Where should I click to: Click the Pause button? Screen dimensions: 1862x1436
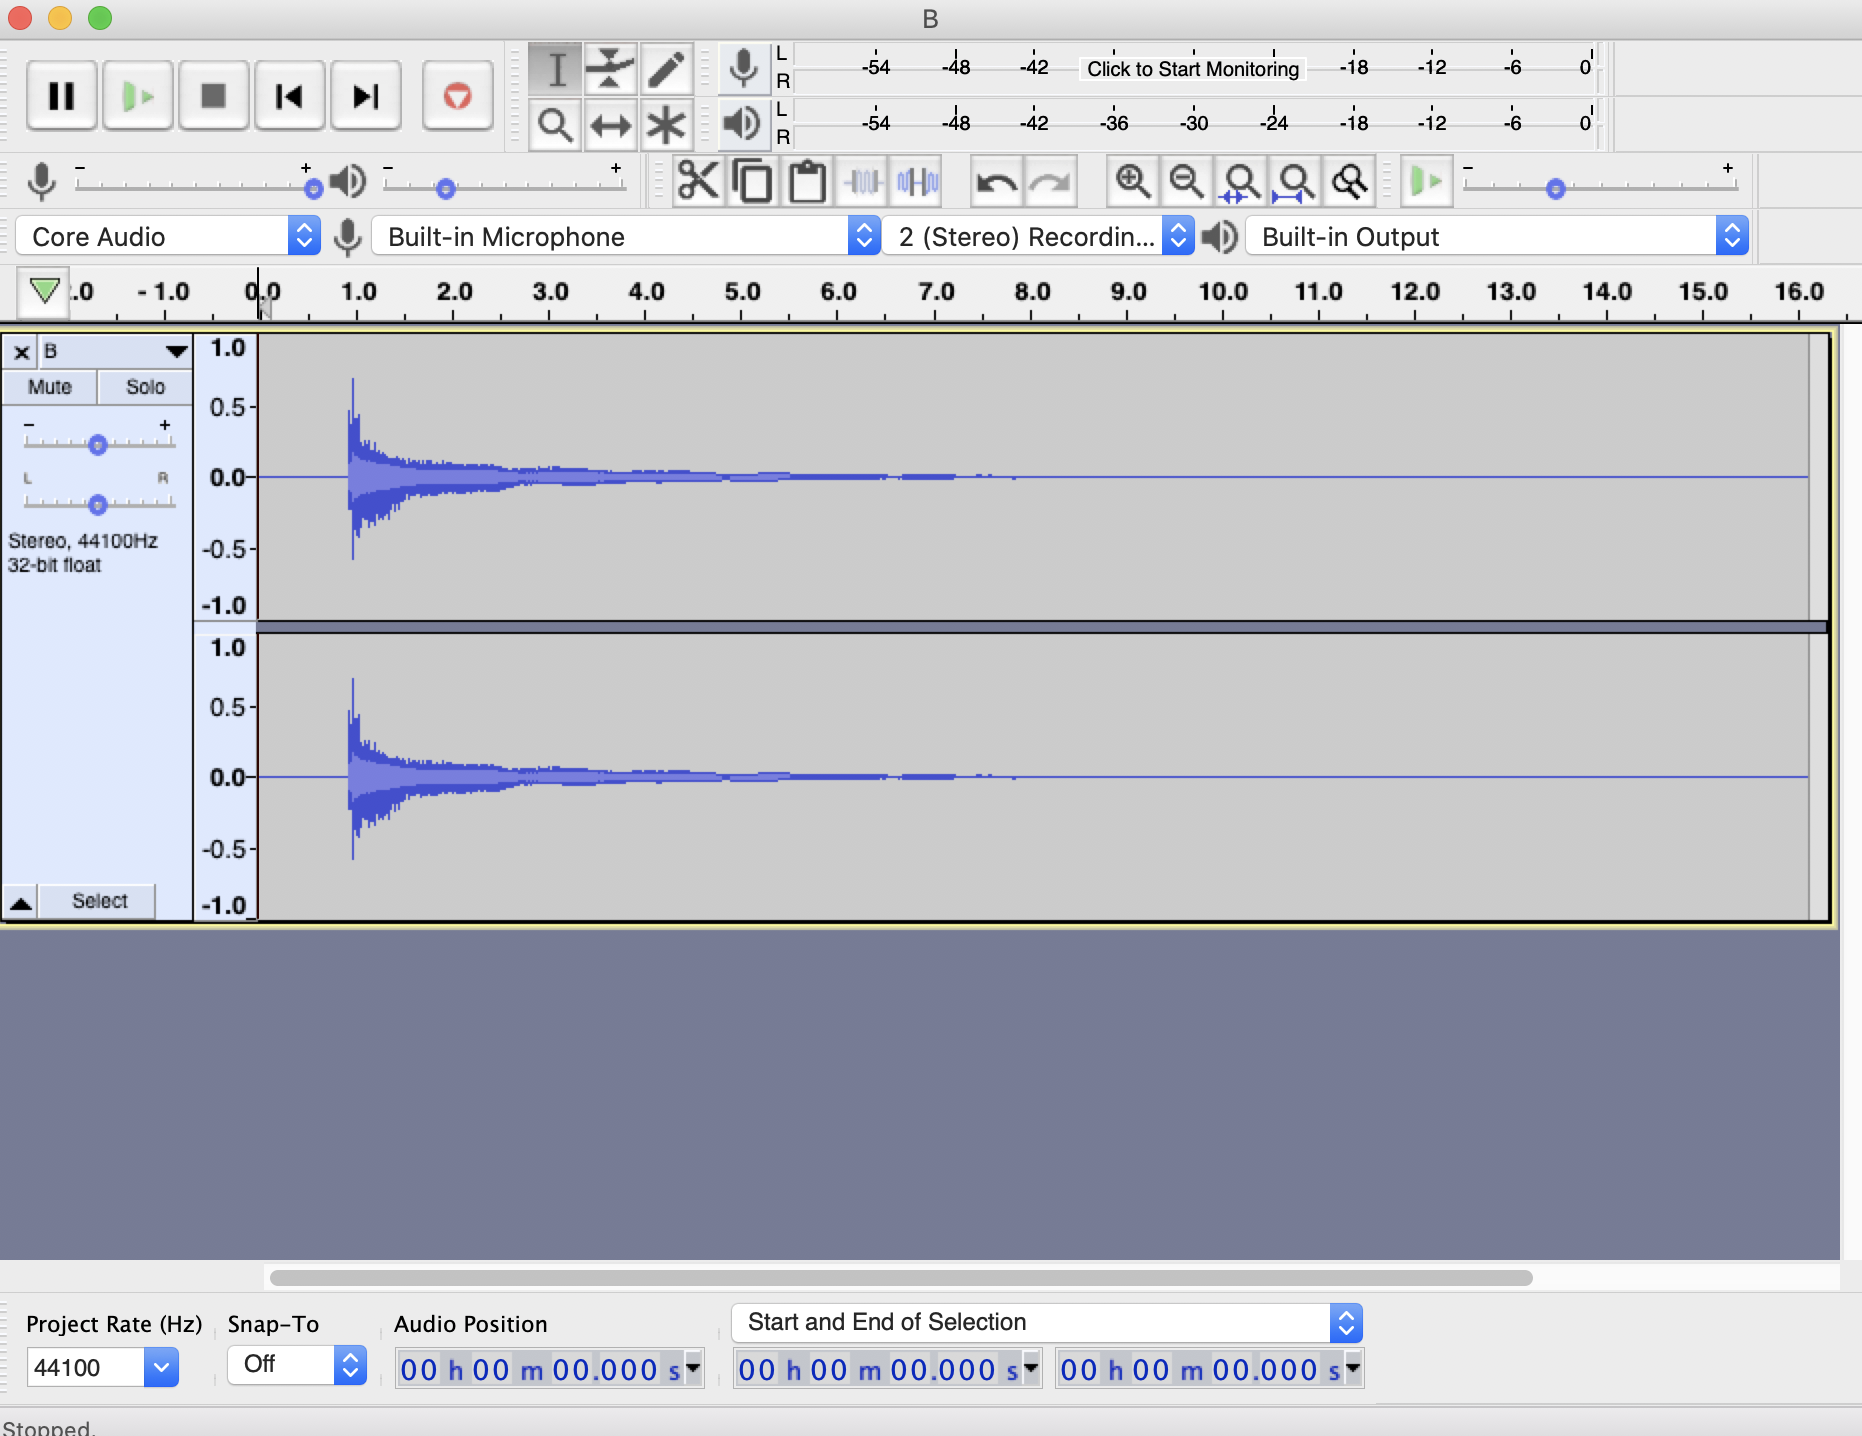pos(62,96)
